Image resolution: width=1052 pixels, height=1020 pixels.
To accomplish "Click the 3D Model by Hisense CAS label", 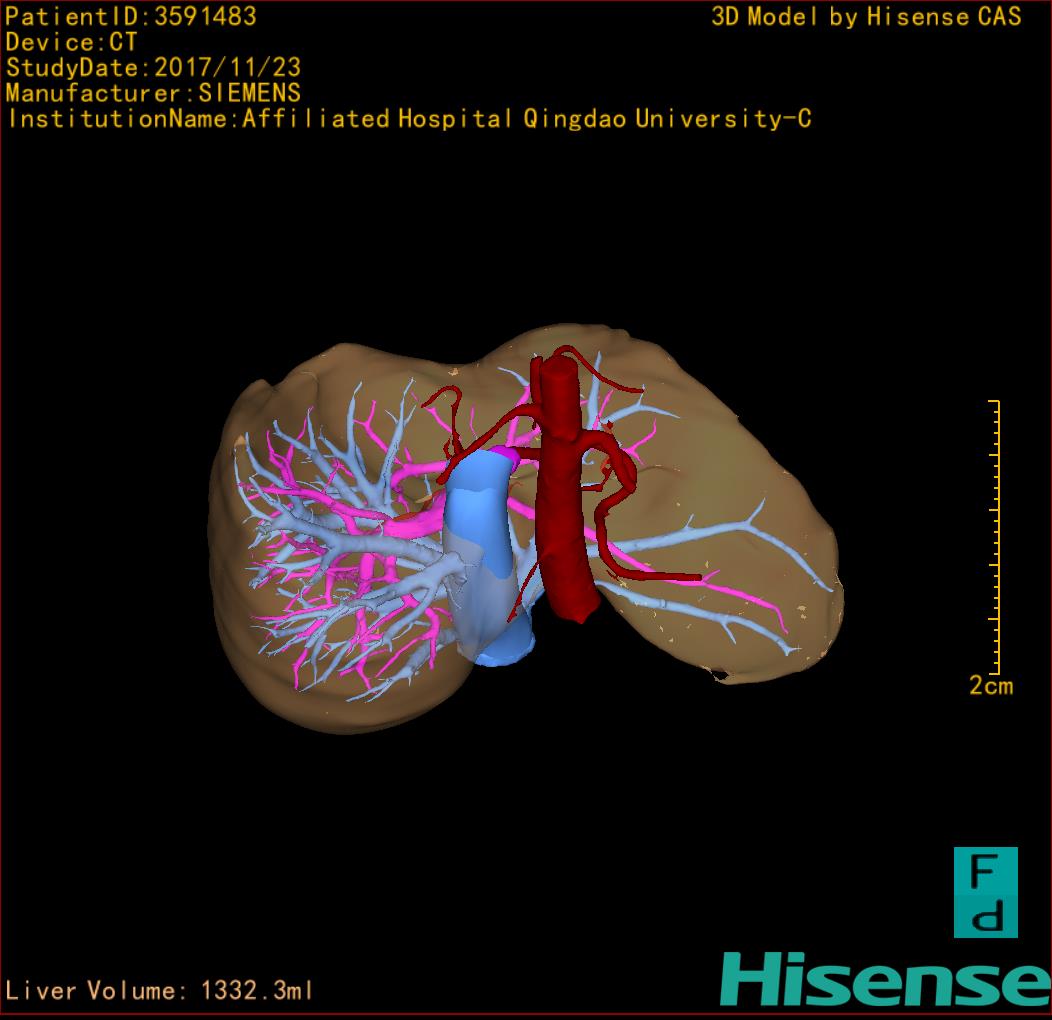I will point(866,16).
